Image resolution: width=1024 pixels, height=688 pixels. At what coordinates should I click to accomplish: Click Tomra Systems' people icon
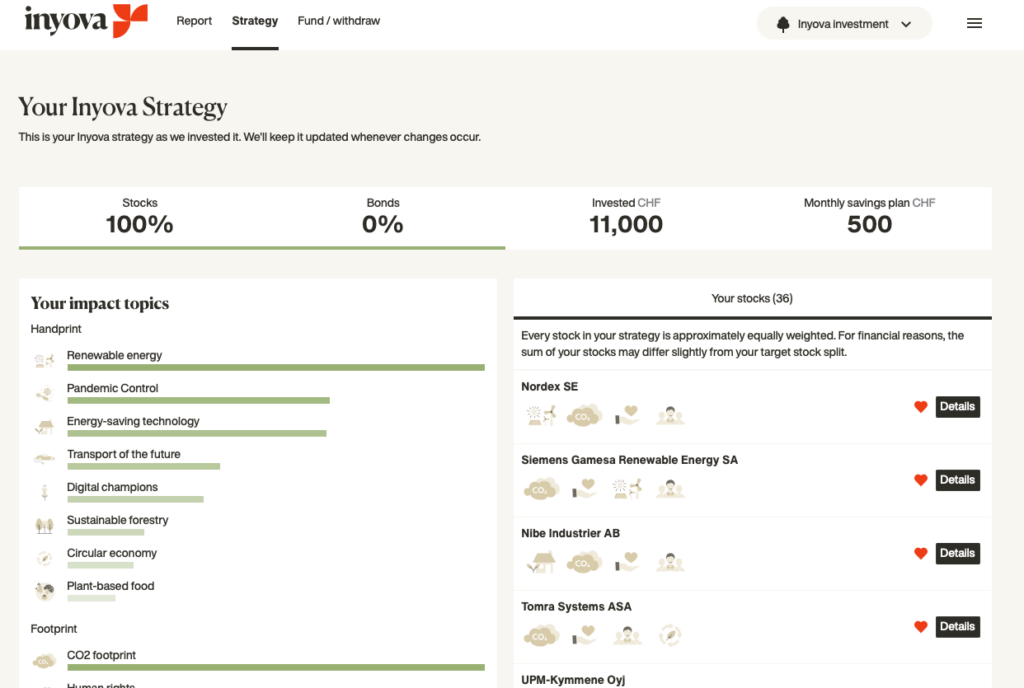(x=627, y=635)
